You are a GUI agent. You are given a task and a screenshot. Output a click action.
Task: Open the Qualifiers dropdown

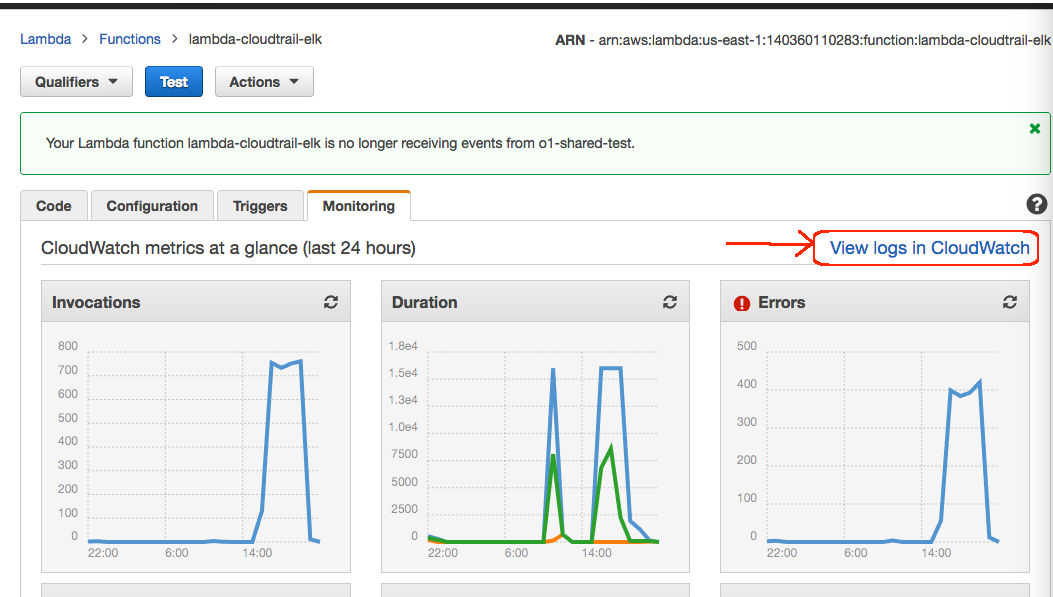(76, 82)
